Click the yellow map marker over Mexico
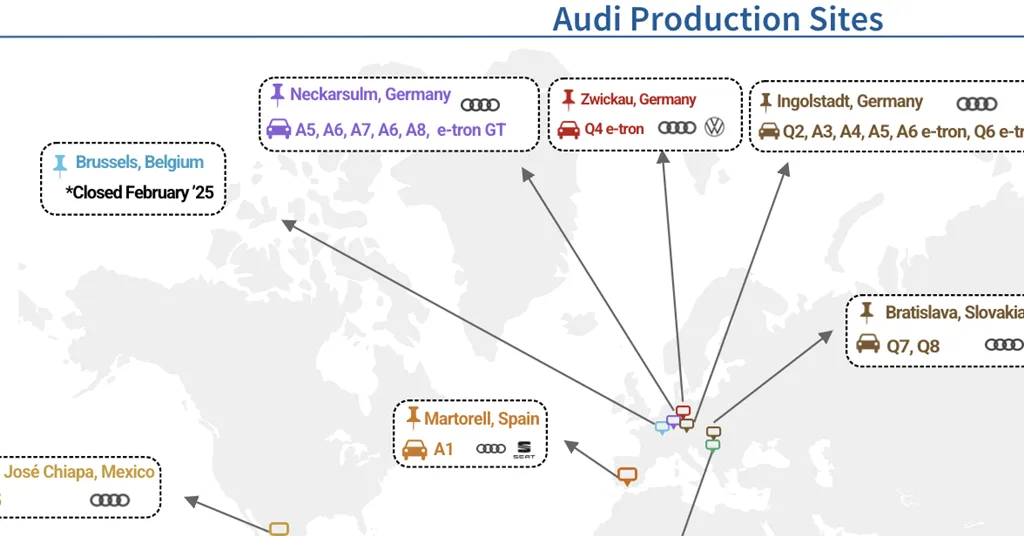 [279, 529]
